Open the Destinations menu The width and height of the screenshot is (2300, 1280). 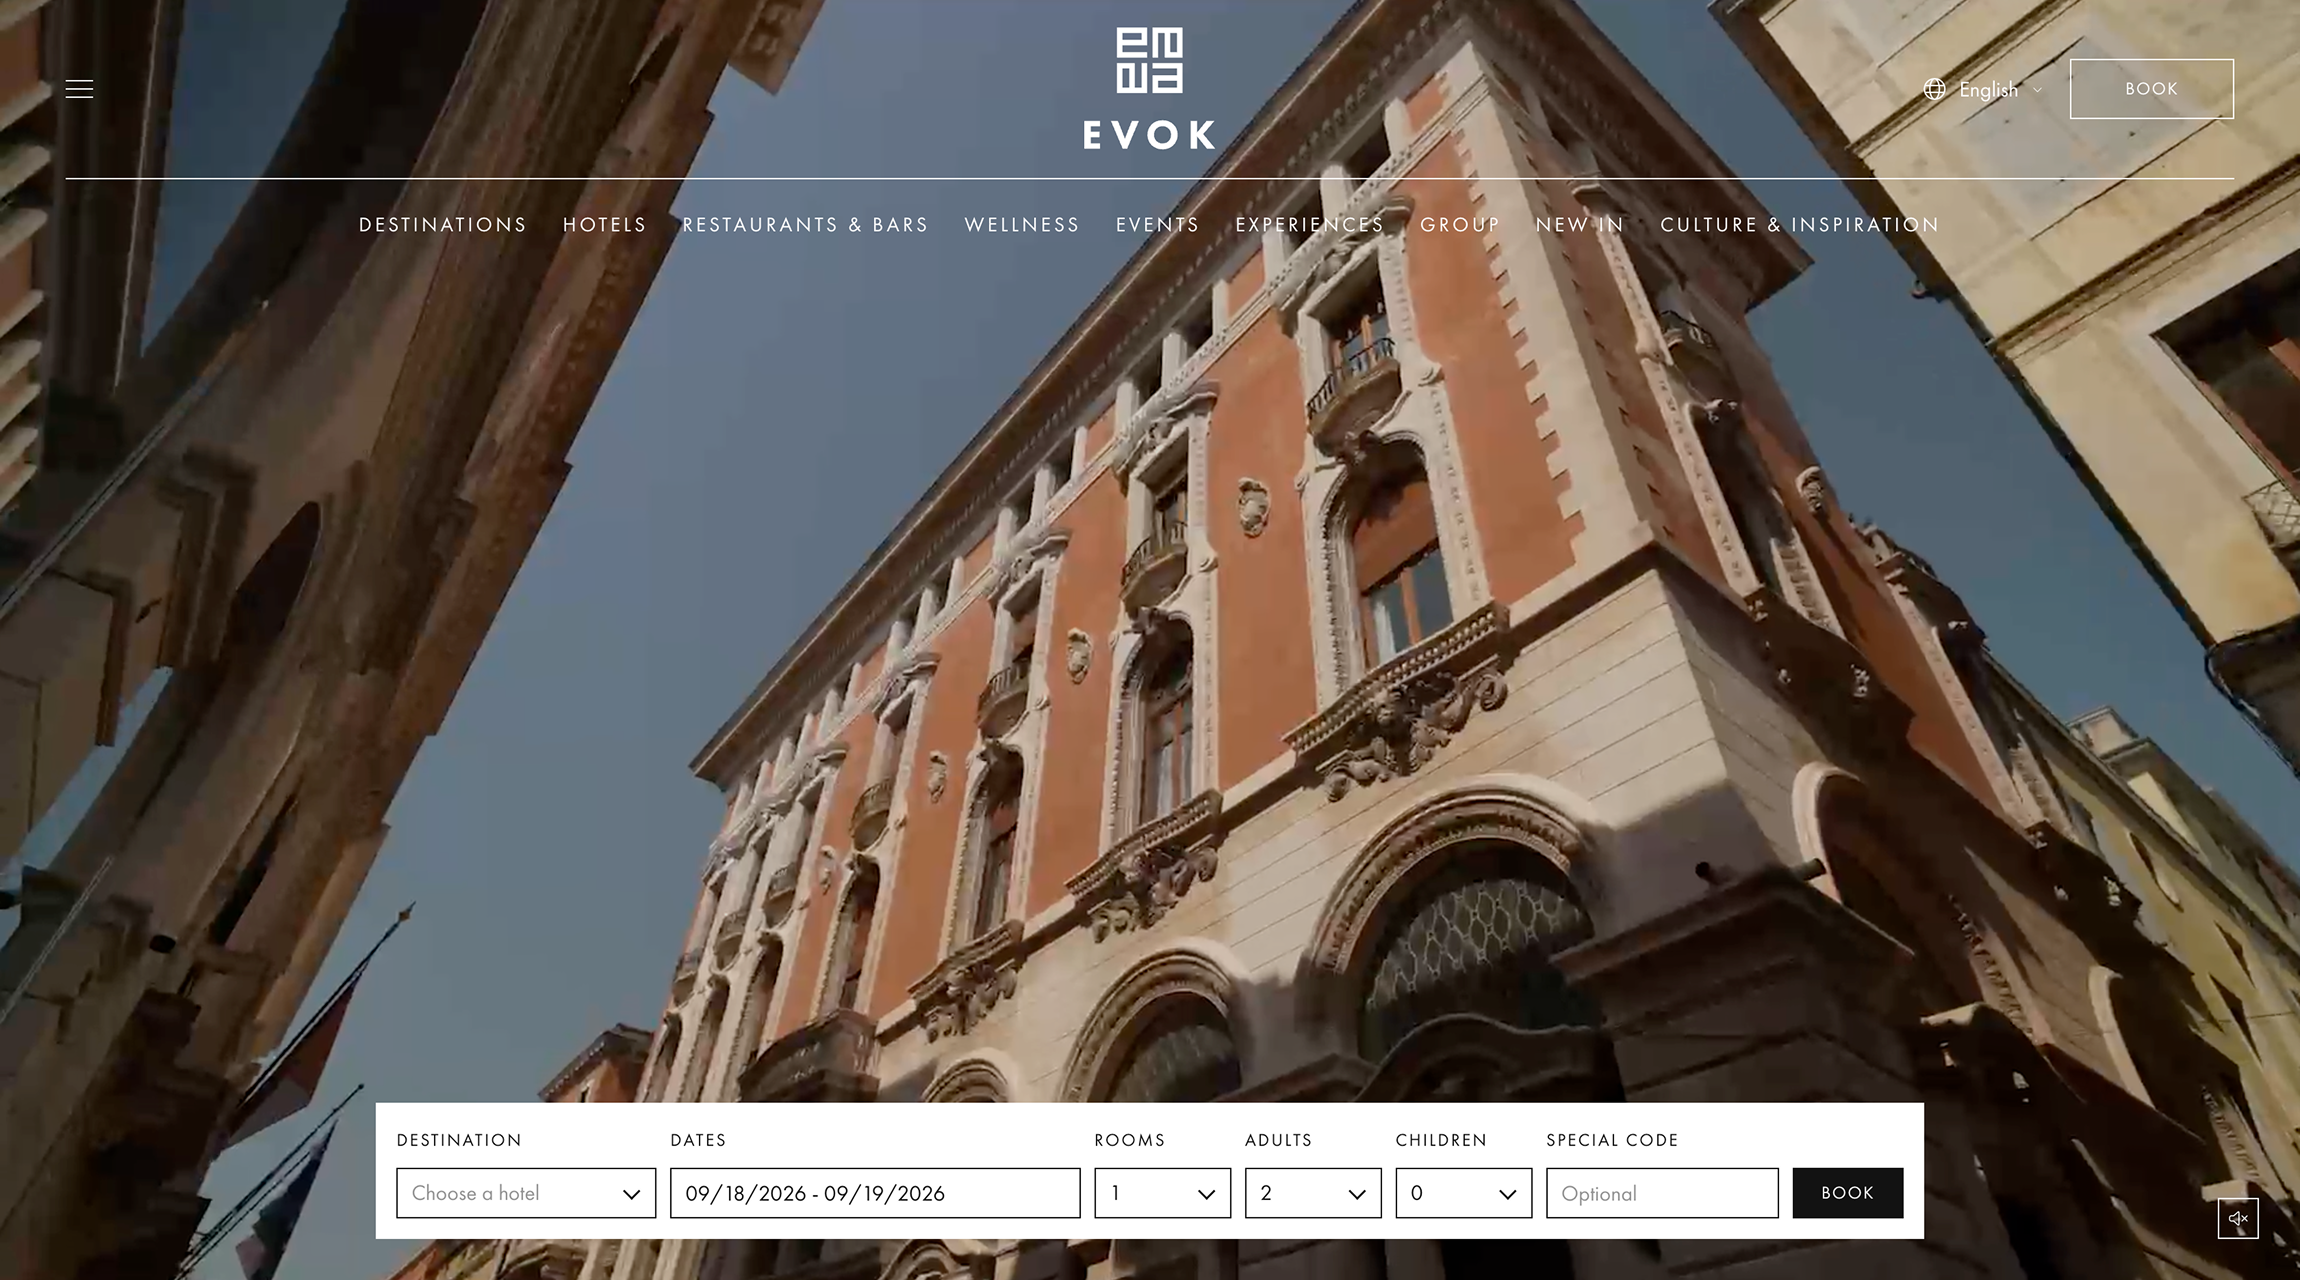[x=443, y=225]
